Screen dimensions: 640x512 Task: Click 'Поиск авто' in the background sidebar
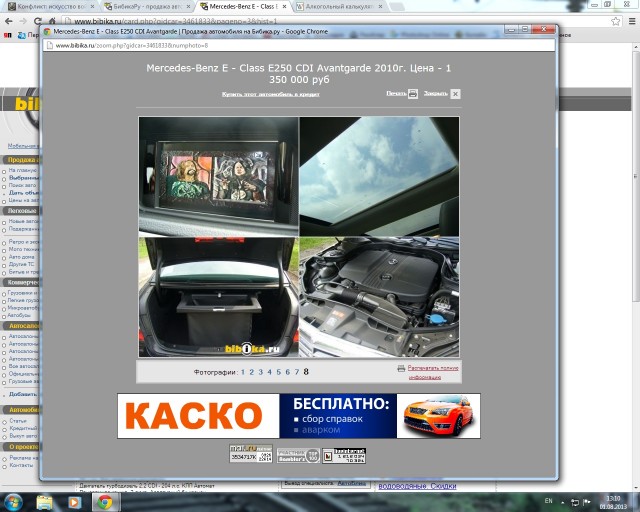[x=22, y=185]
